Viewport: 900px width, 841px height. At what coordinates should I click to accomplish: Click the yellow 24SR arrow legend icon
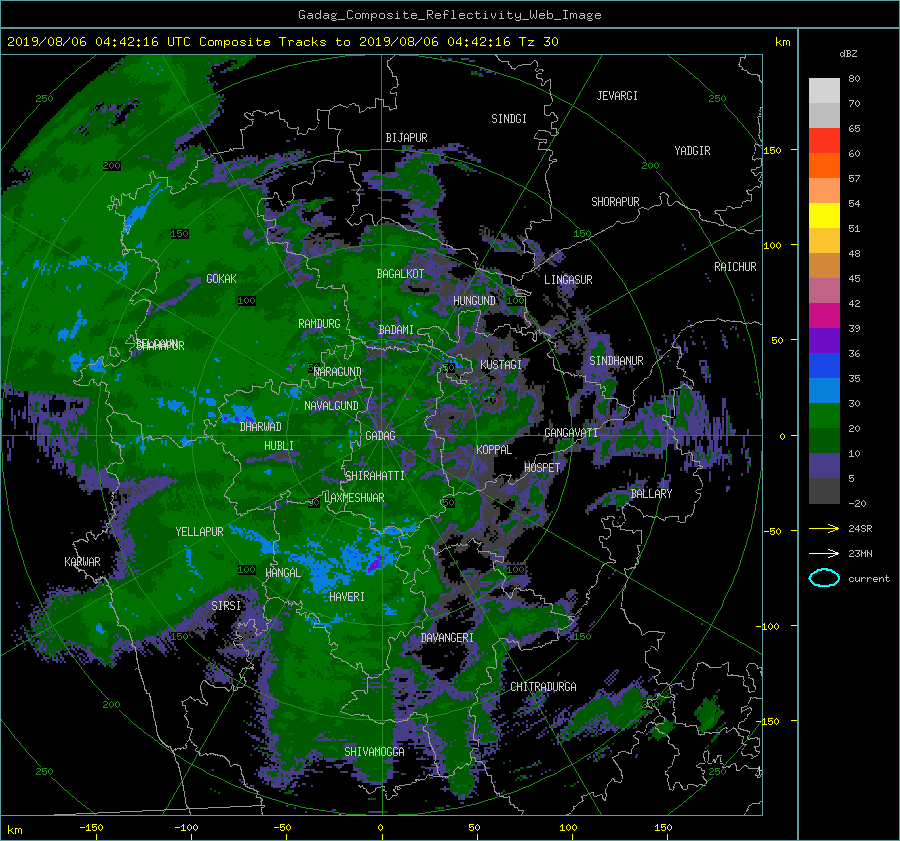[824, 528]
